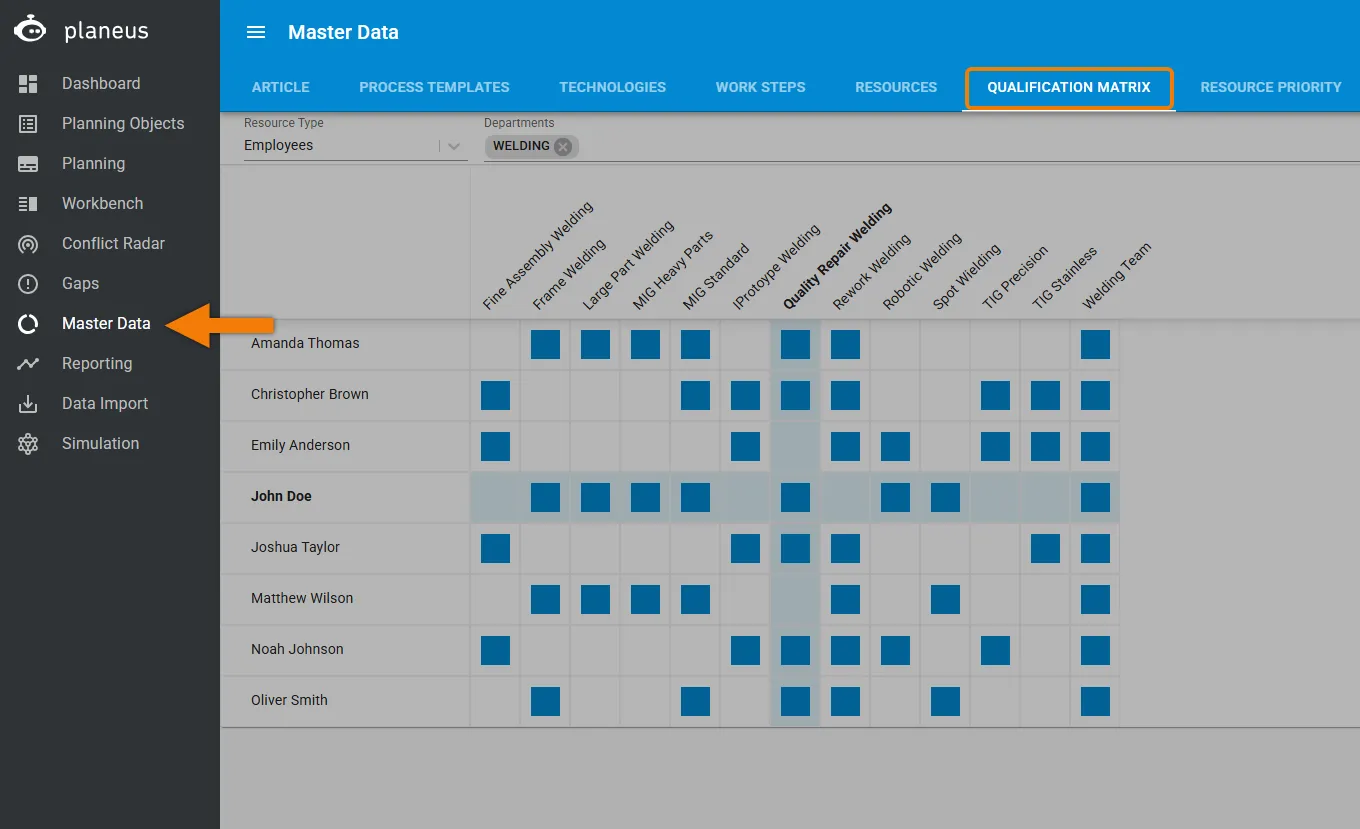The image size is (1360, 829).
Task: Open the Resource Priority tab
Action: (x=1271, y=87)
